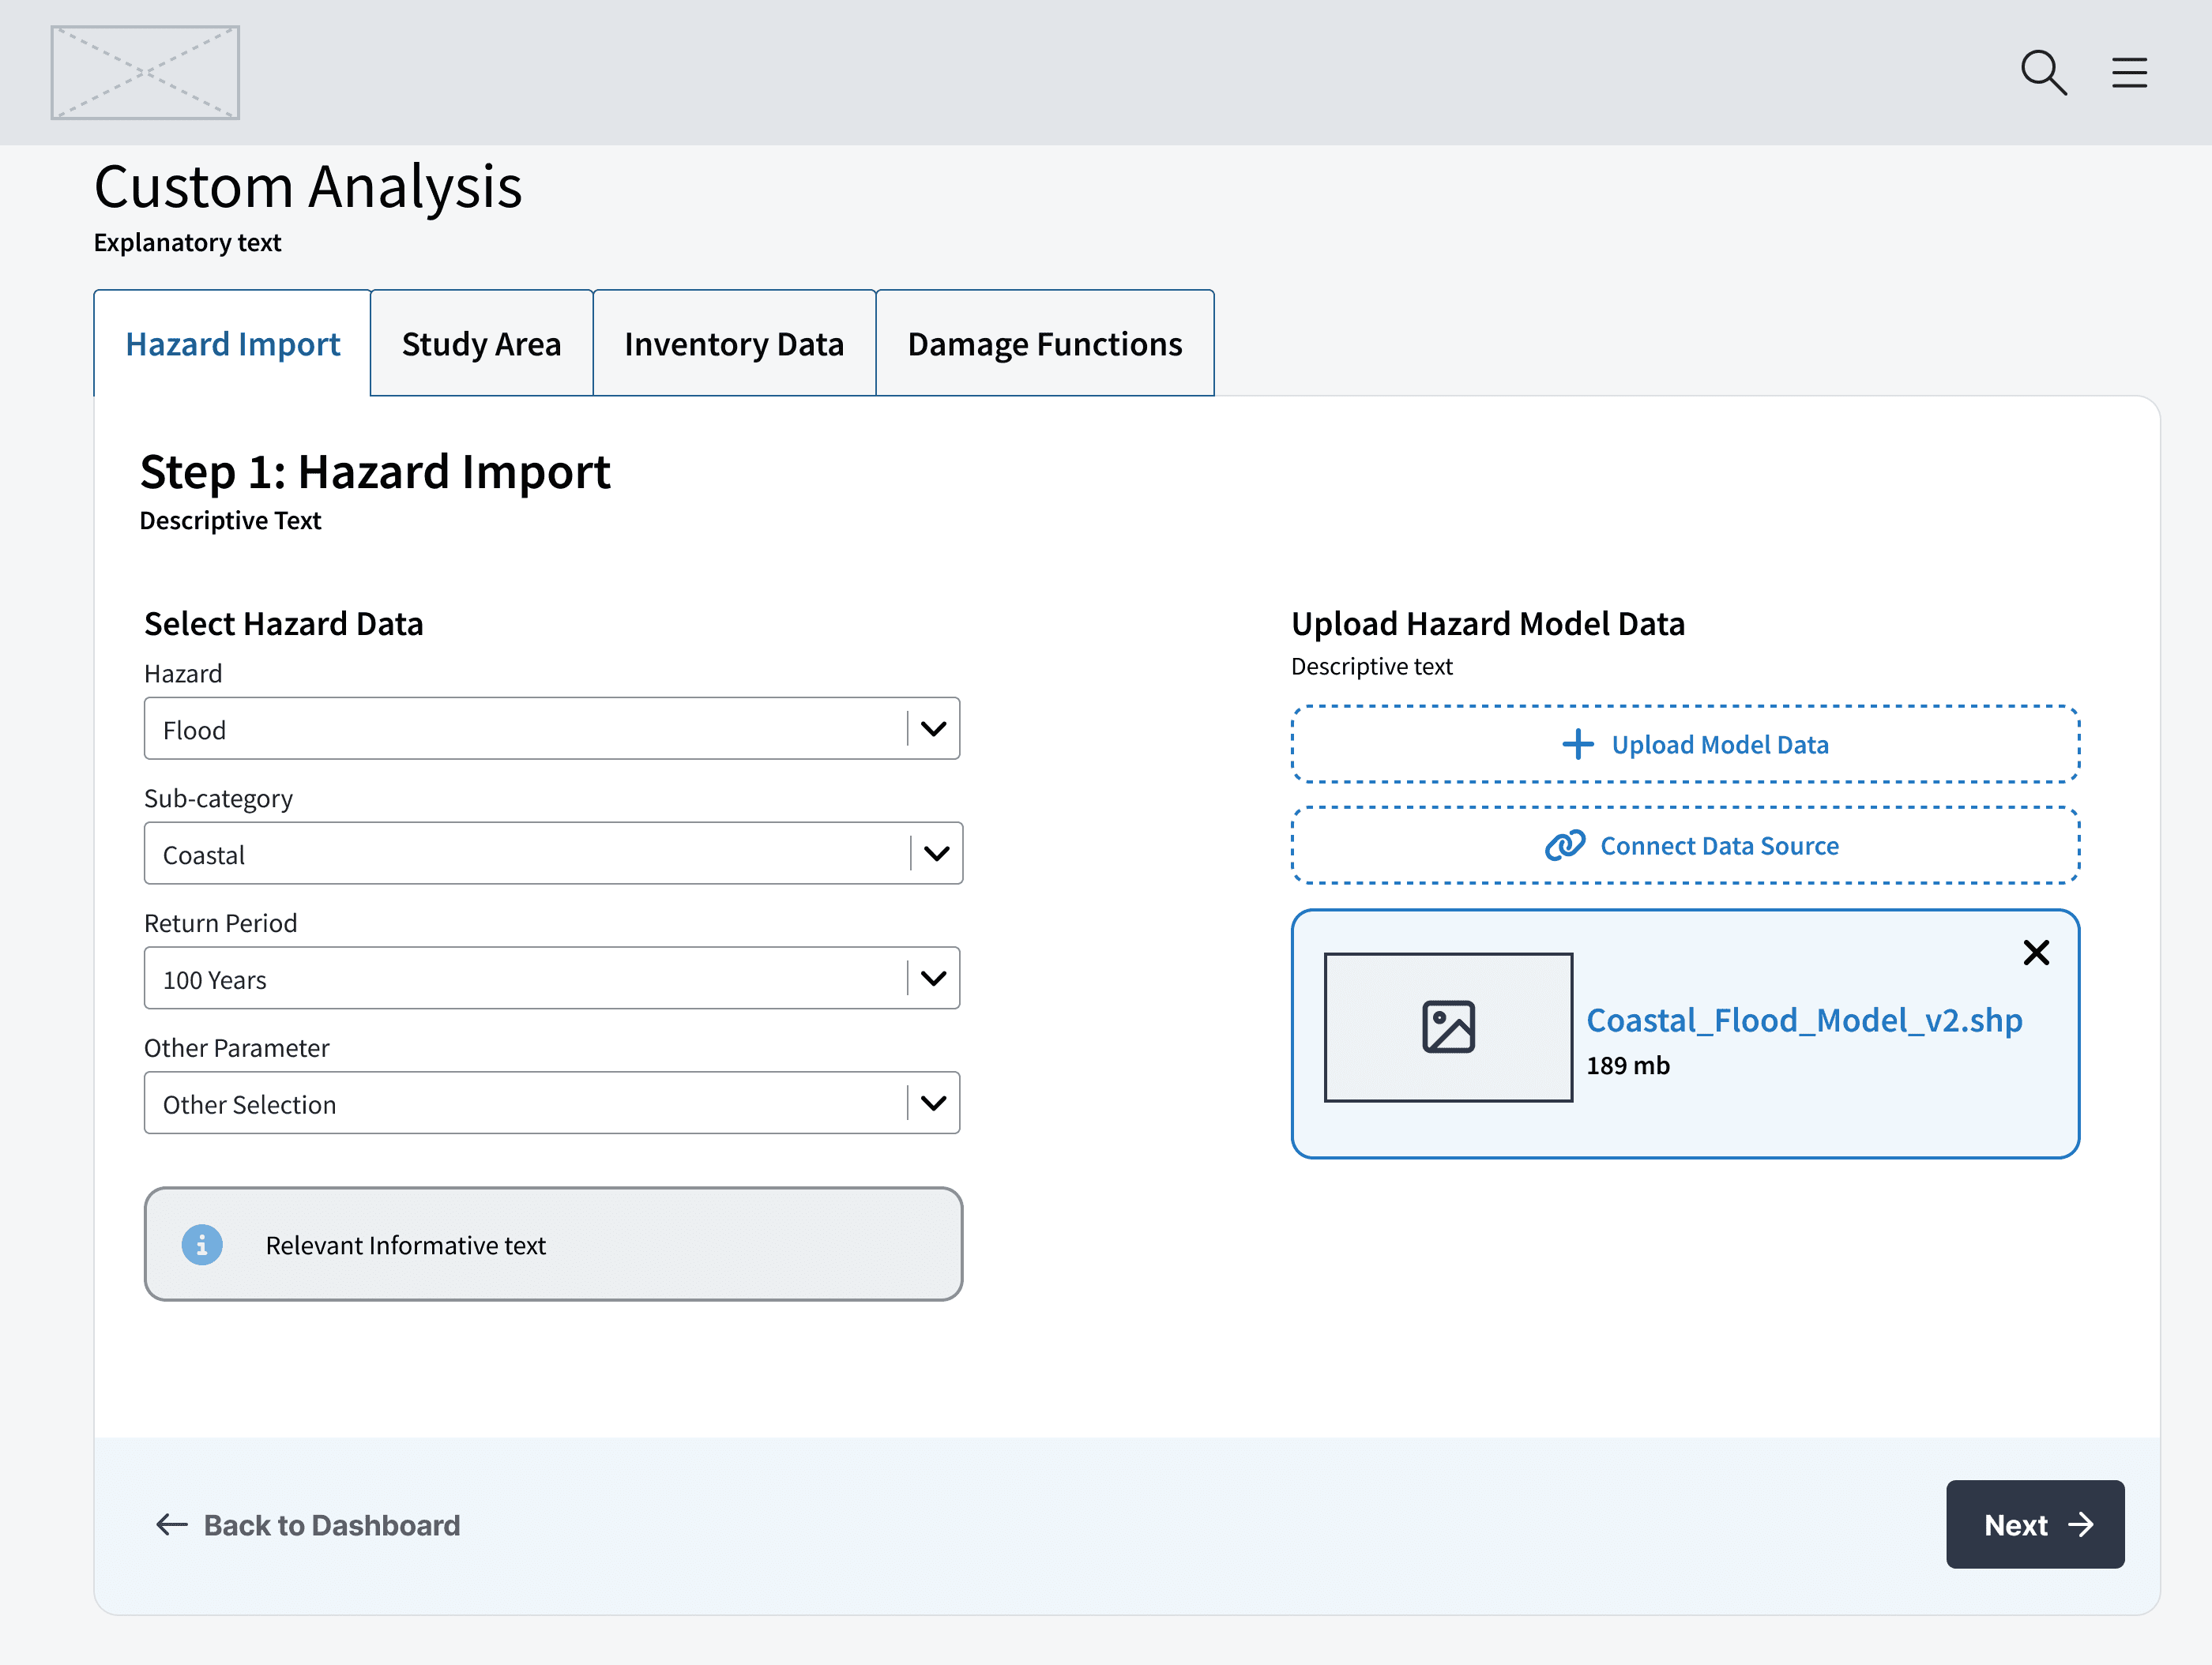Click the Next button
2212x1665 pixels.
click(x=2035, y=1524)
